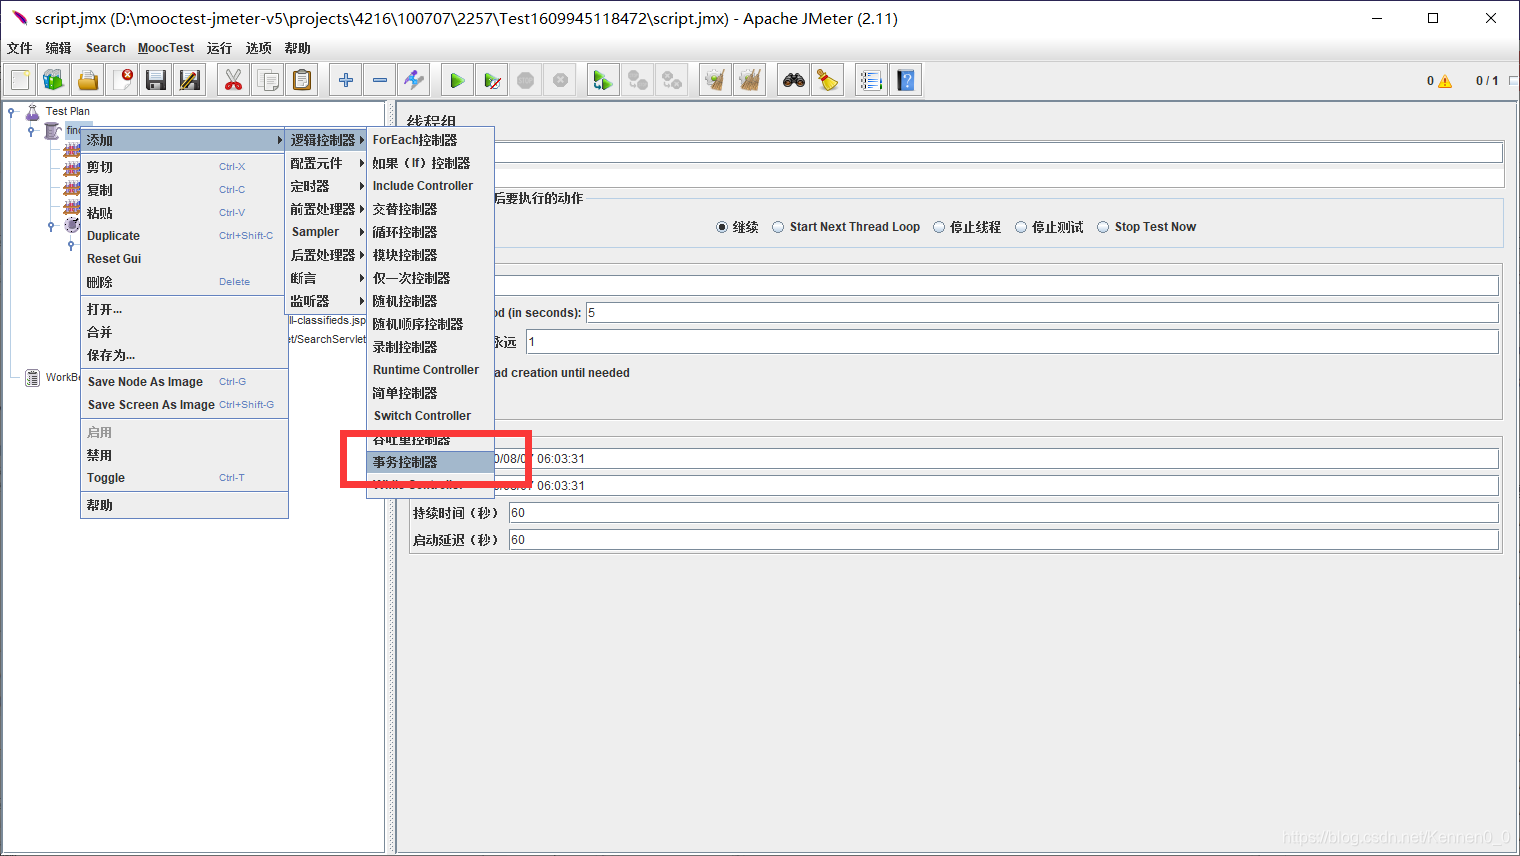Click the grey Stop icon
Image resolution: width=1520 pixels, height=856 pixels.
pos(525,80)
